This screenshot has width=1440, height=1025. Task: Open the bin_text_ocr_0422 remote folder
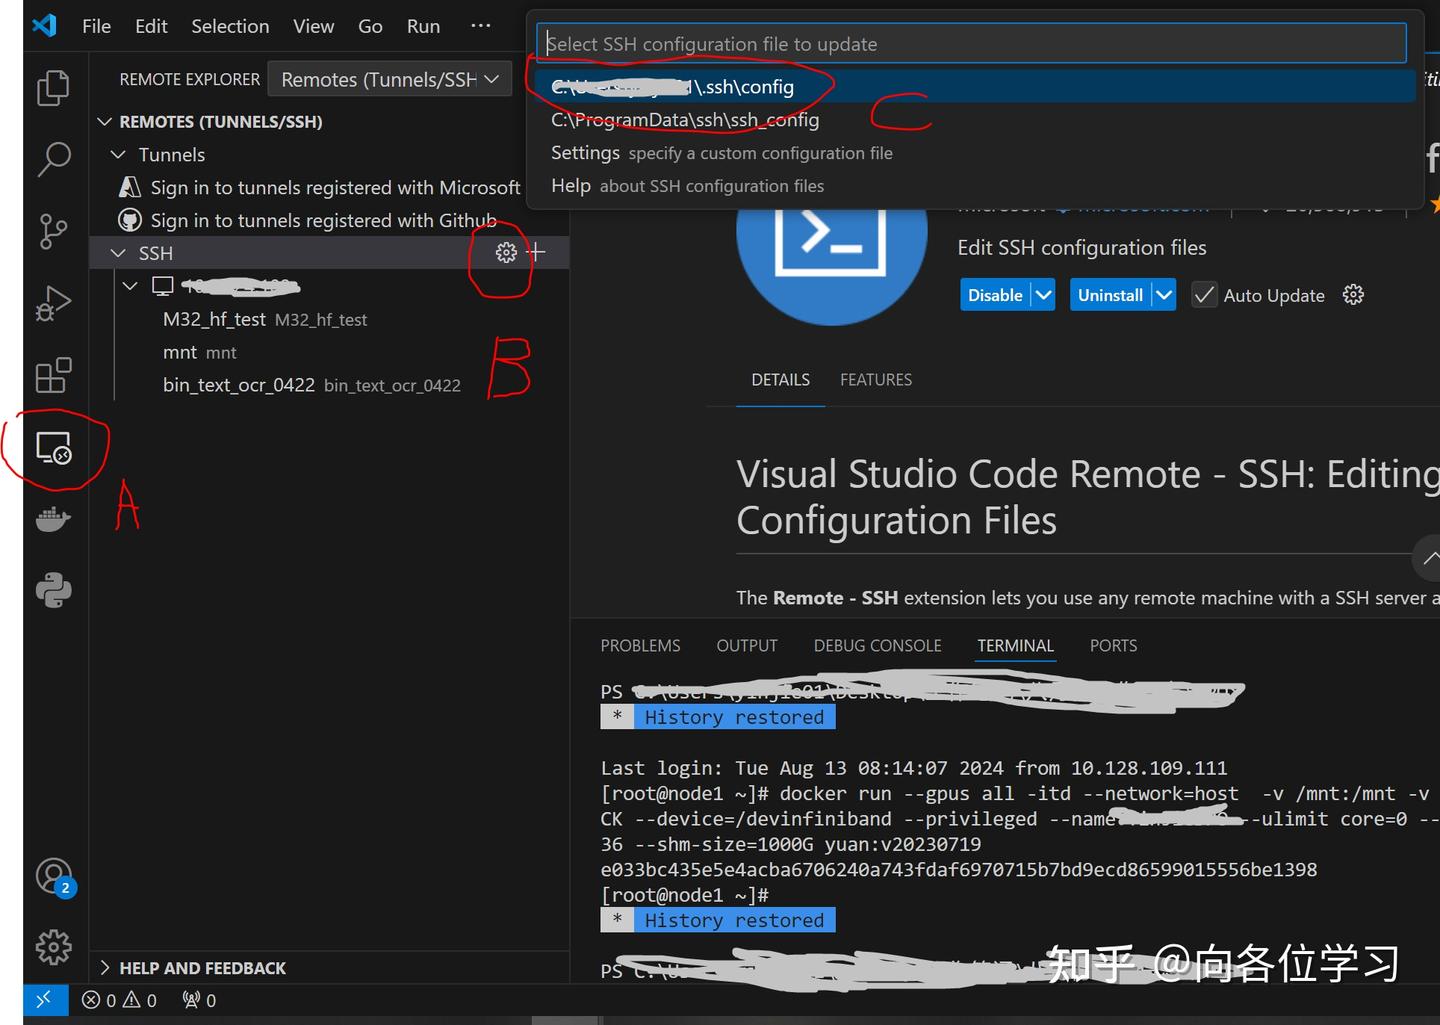click(311, 385)
